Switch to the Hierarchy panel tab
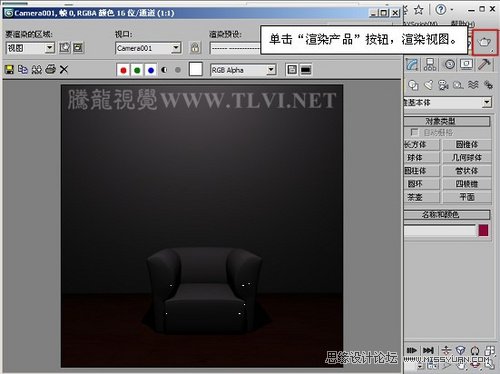500x374 pixels. (x=430, y=64)
